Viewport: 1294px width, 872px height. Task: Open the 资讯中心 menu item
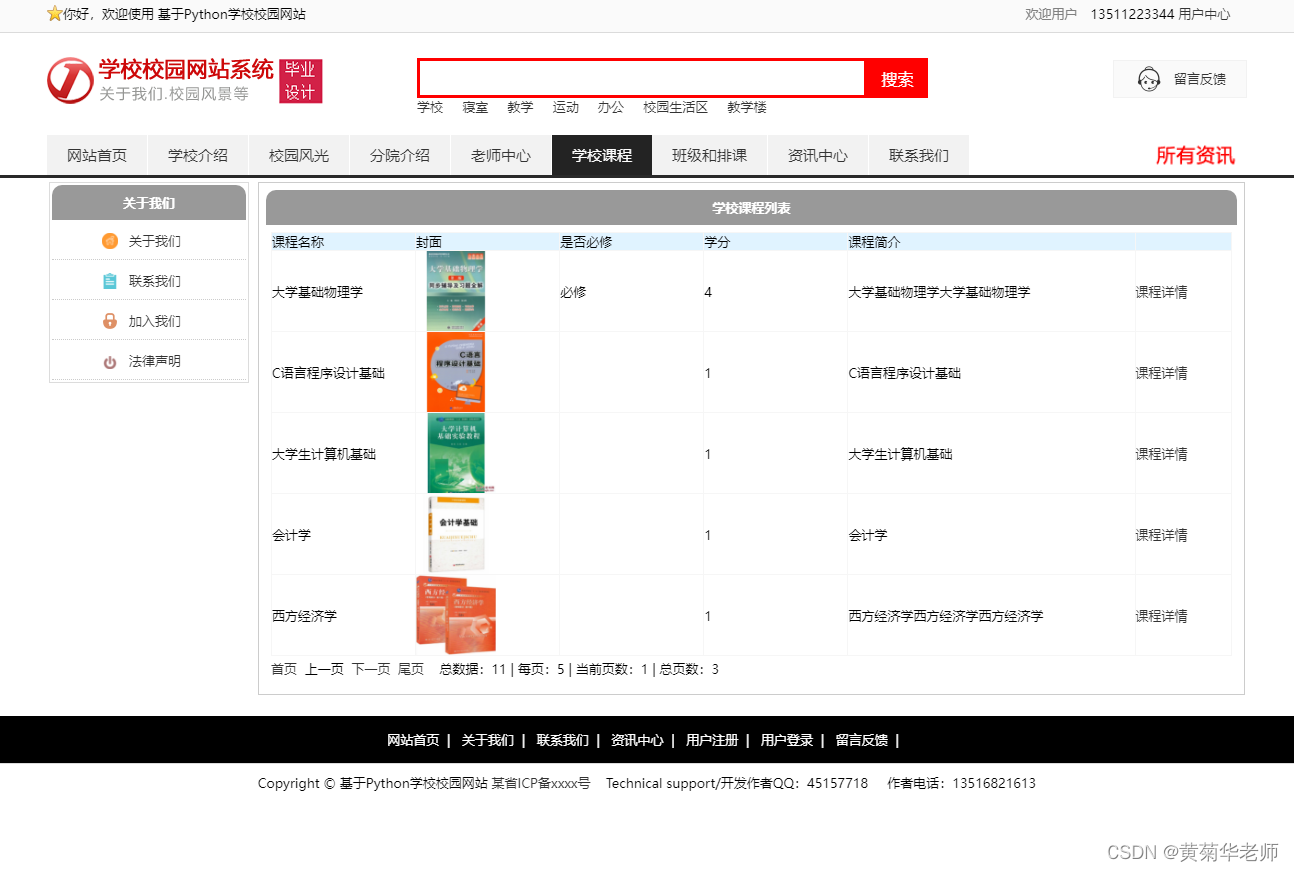pos(818,155)
